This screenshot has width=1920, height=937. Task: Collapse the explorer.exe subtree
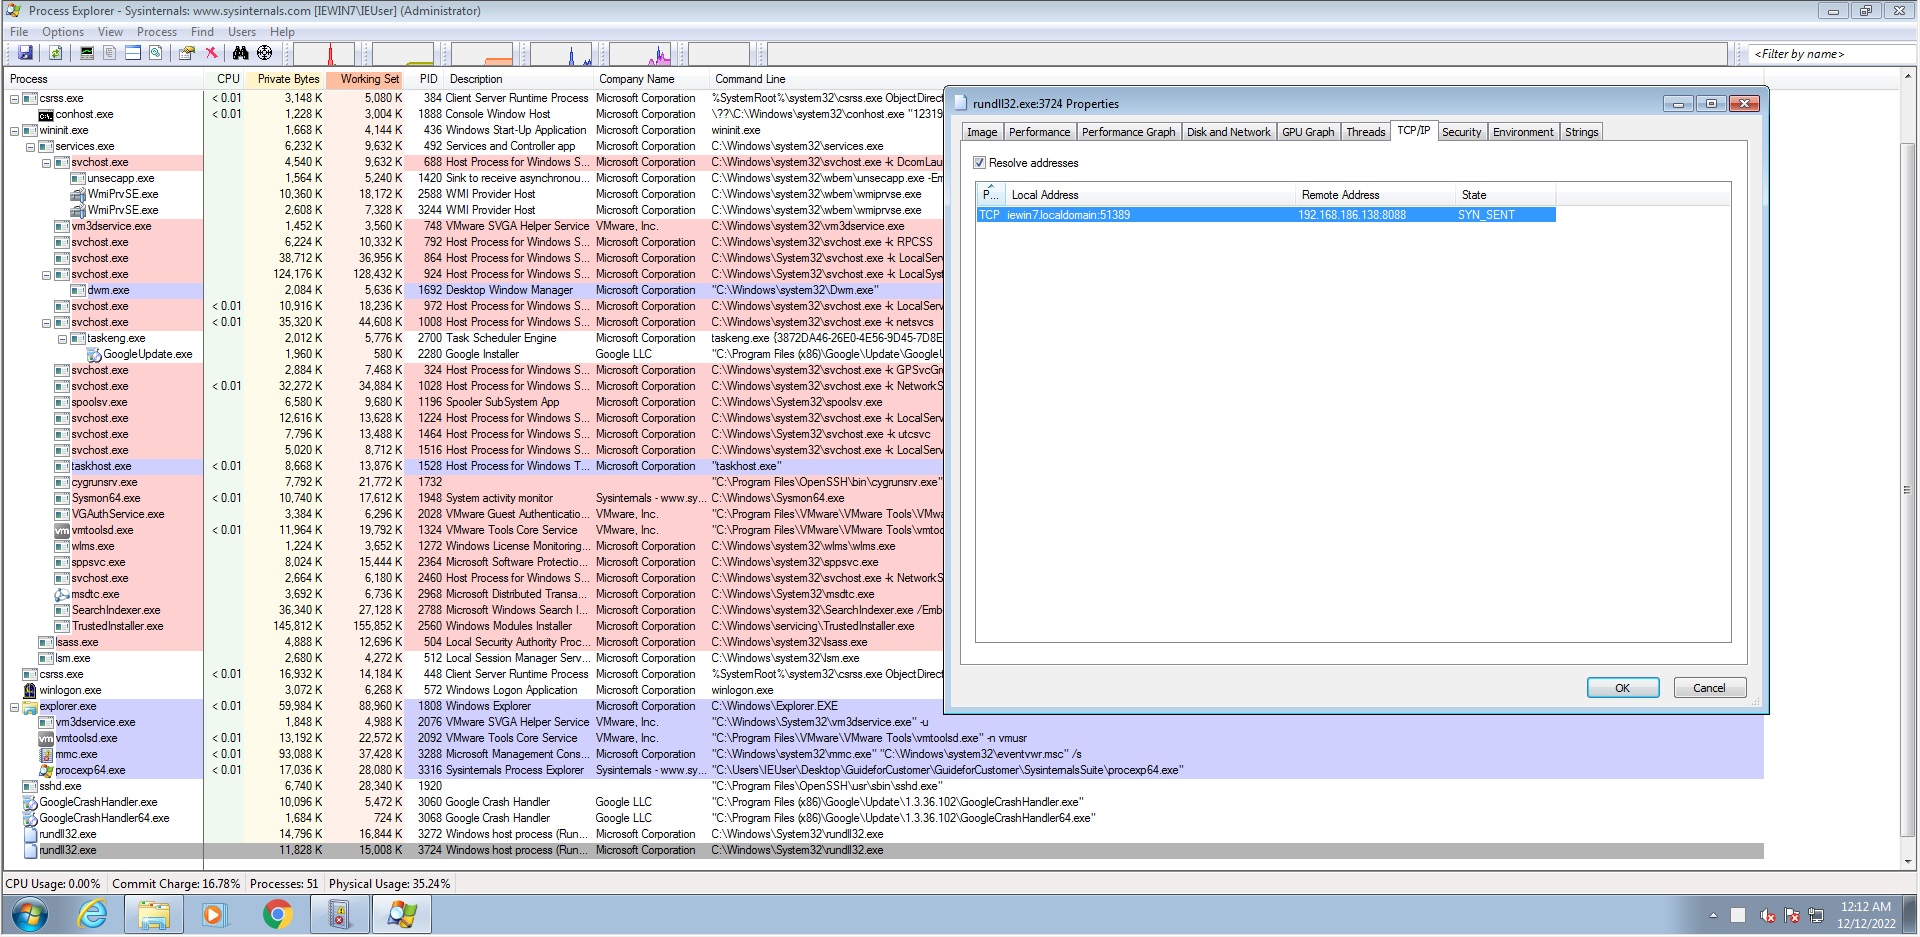click(x=13, y=706)
